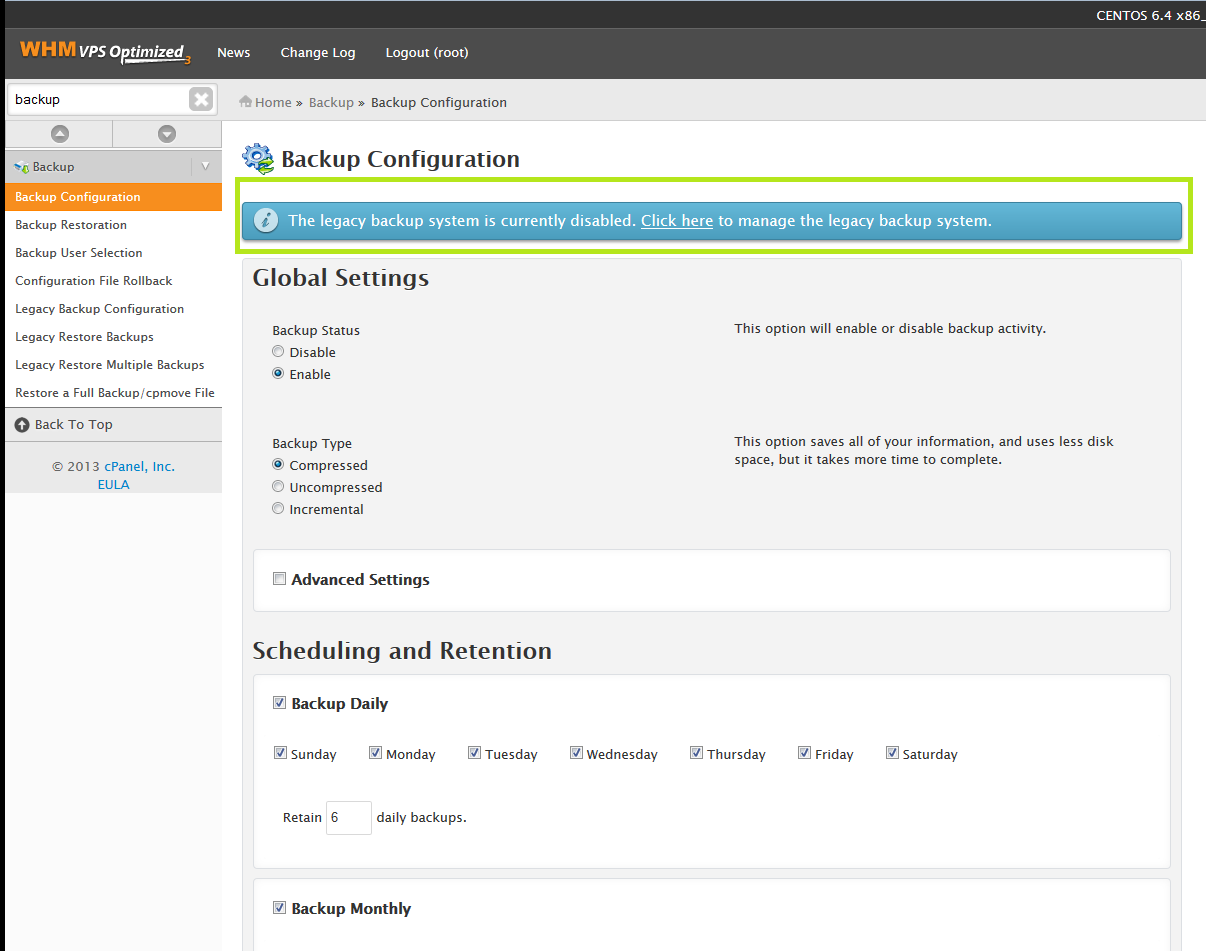Click the 'Backup Status' label
This screenshot has width=1206, height=951.
tap(316, 331)
